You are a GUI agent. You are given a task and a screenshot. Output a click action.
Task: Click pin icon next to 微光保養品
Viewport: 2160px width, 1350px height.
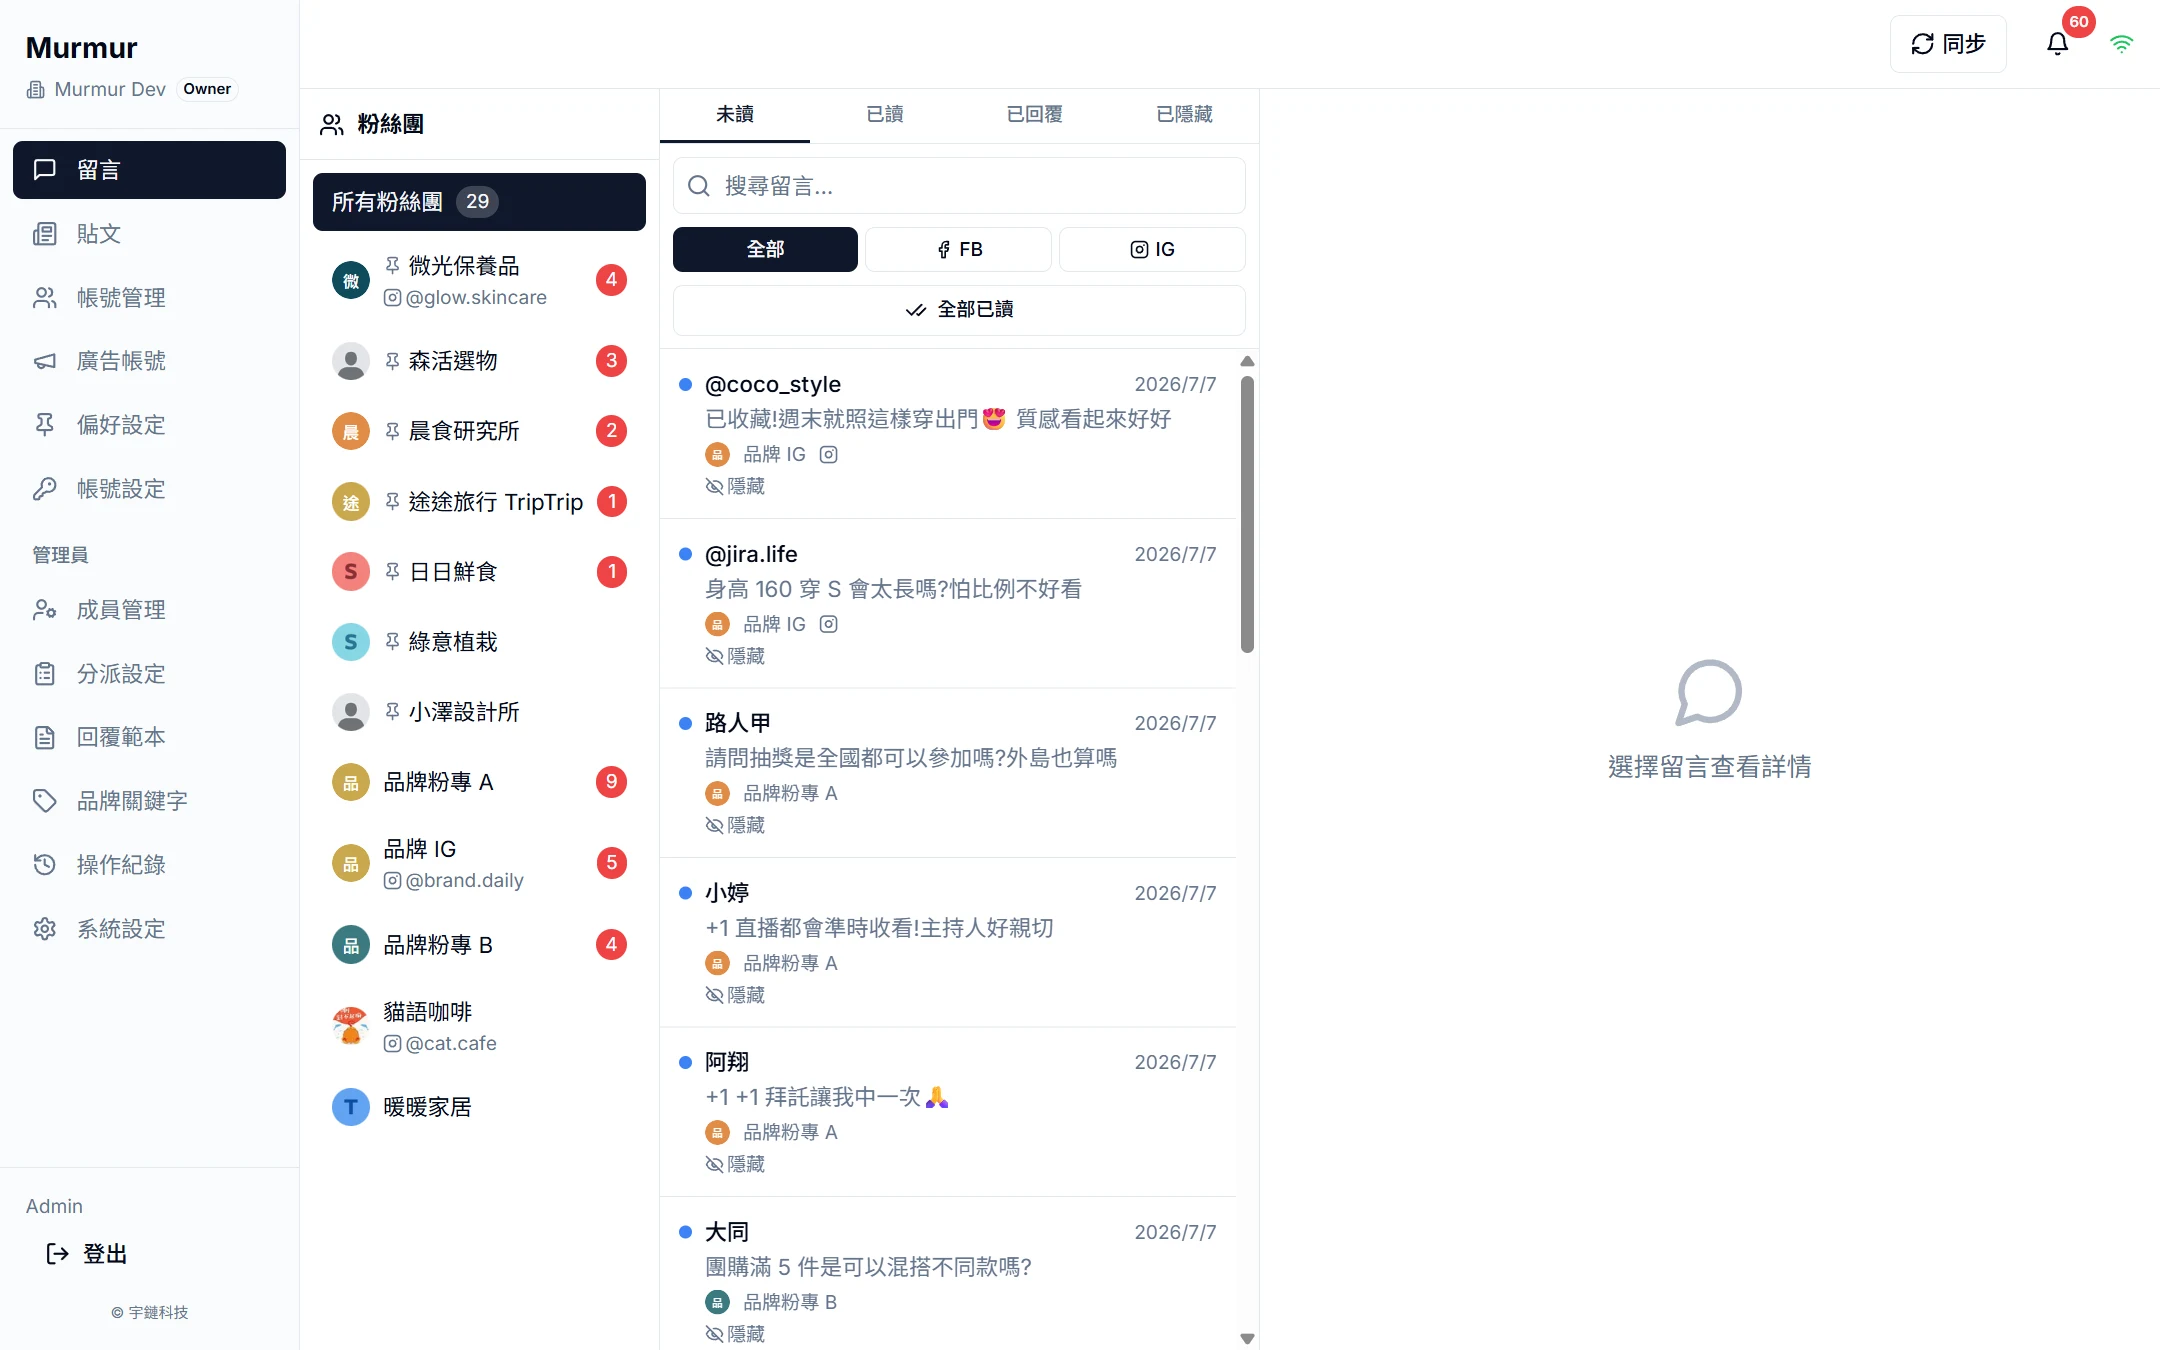392,265
